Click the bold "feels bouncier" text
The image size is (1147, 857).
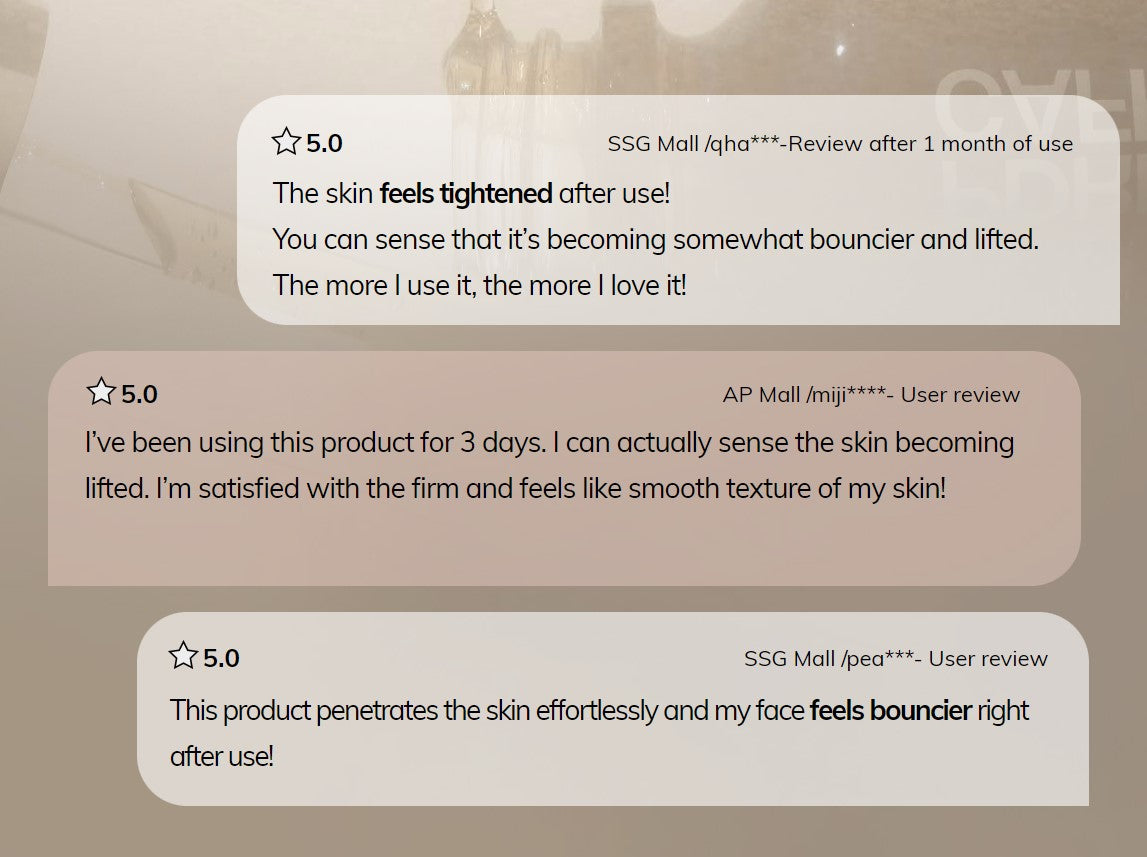890,711
